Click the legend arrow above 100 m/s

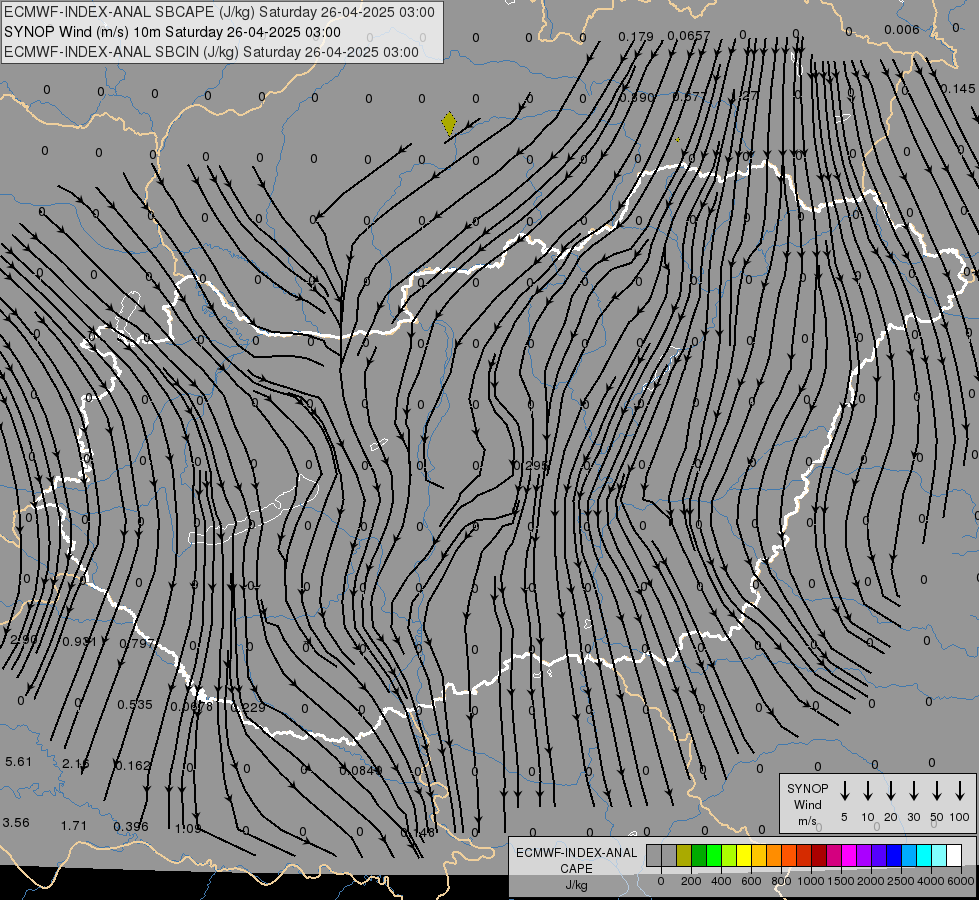[x=960, y=791]
